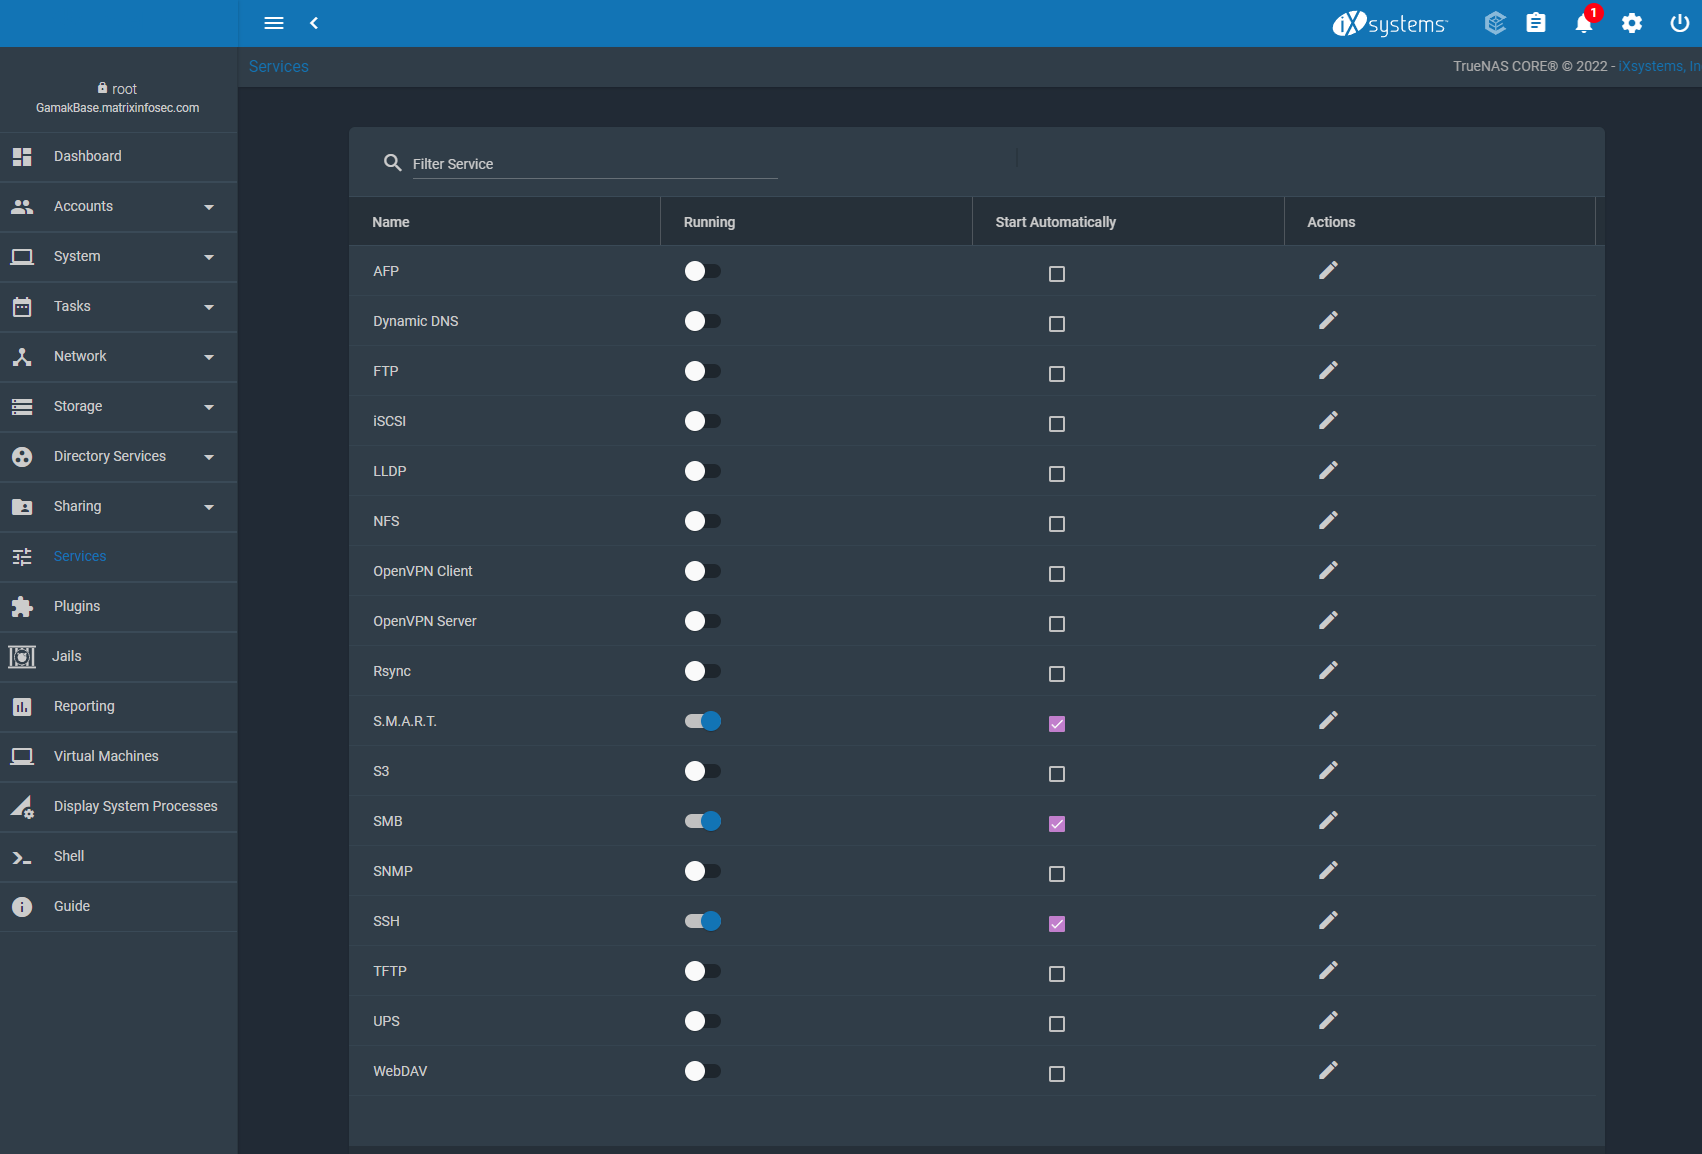The image size is (1702, 1154).
Task: Click the pencil icon for SMB
Action: [1327, 821]
